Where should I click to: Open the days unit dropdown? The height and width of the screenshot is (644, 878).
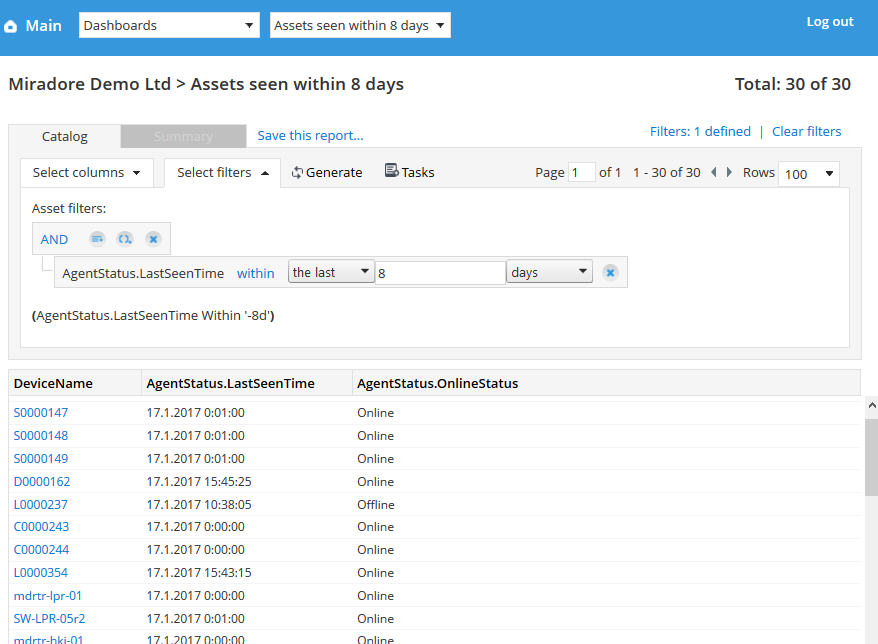[549, 272]
